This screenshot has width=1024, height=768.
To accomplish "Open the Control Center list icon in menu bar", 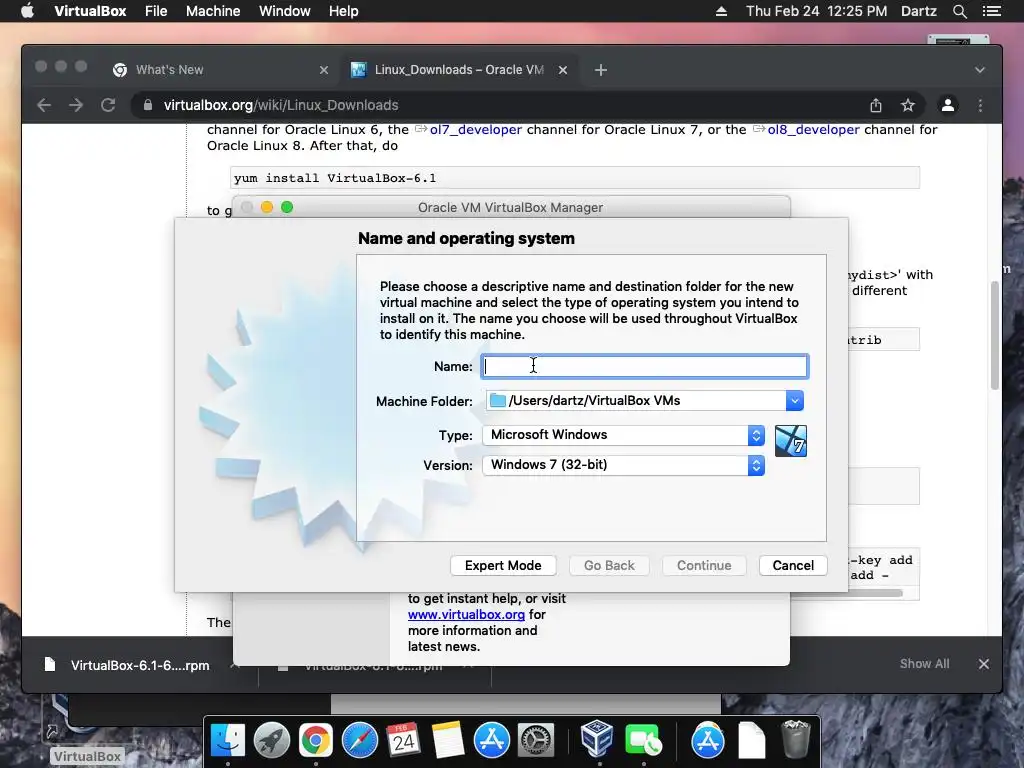I will [x=991, y=11].
